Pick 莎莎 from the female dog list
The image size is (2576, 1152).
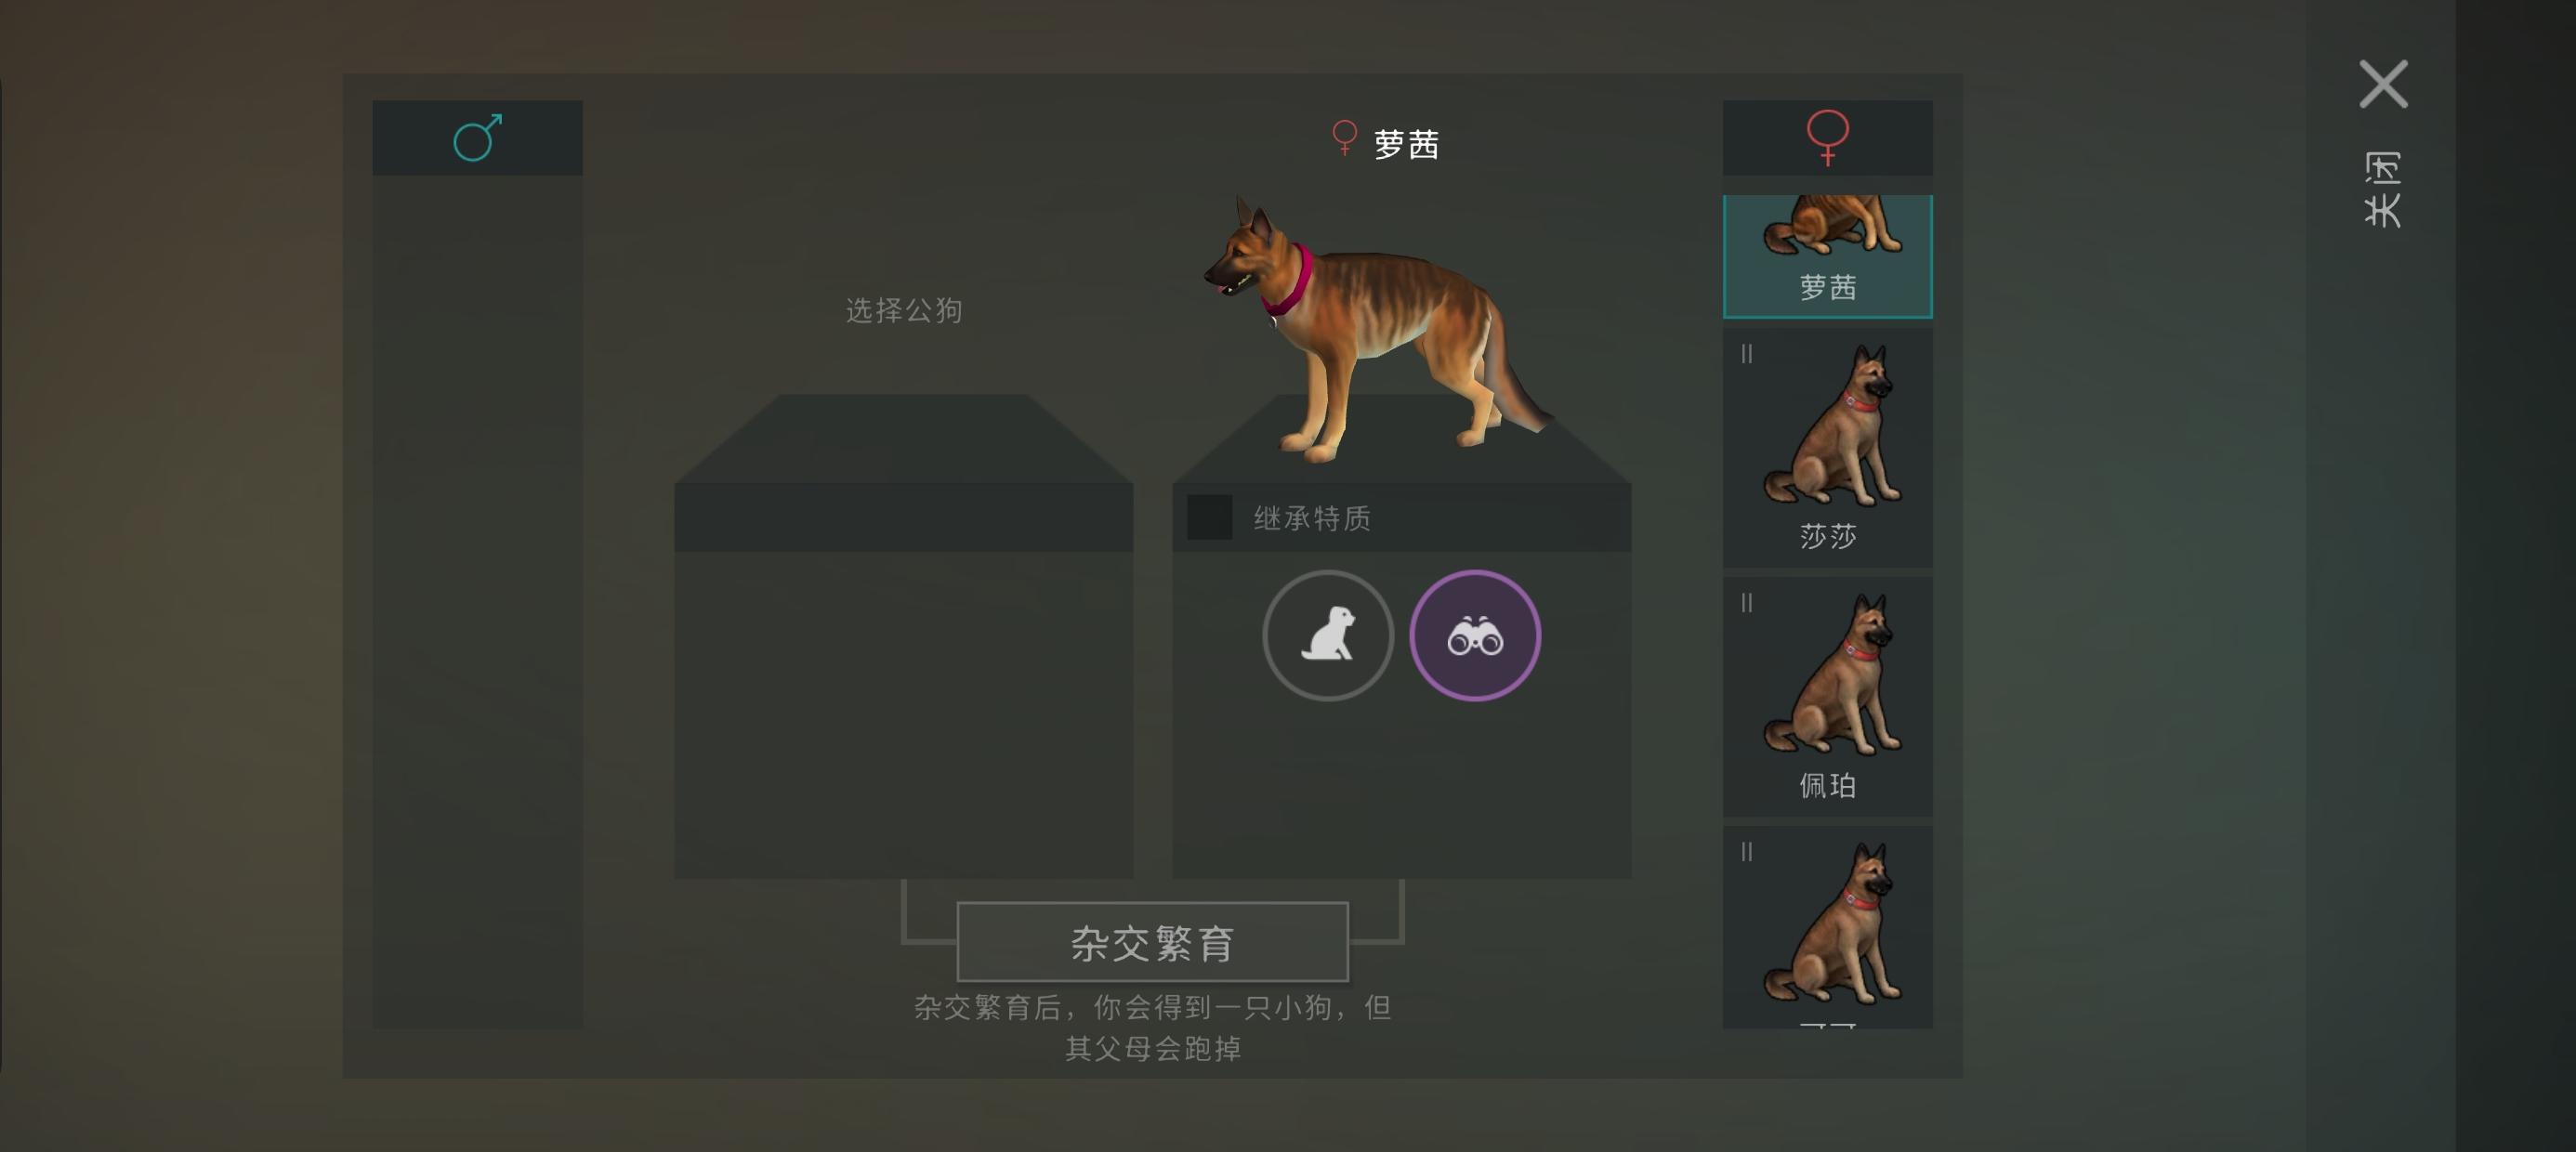(x=1827, y=448)
